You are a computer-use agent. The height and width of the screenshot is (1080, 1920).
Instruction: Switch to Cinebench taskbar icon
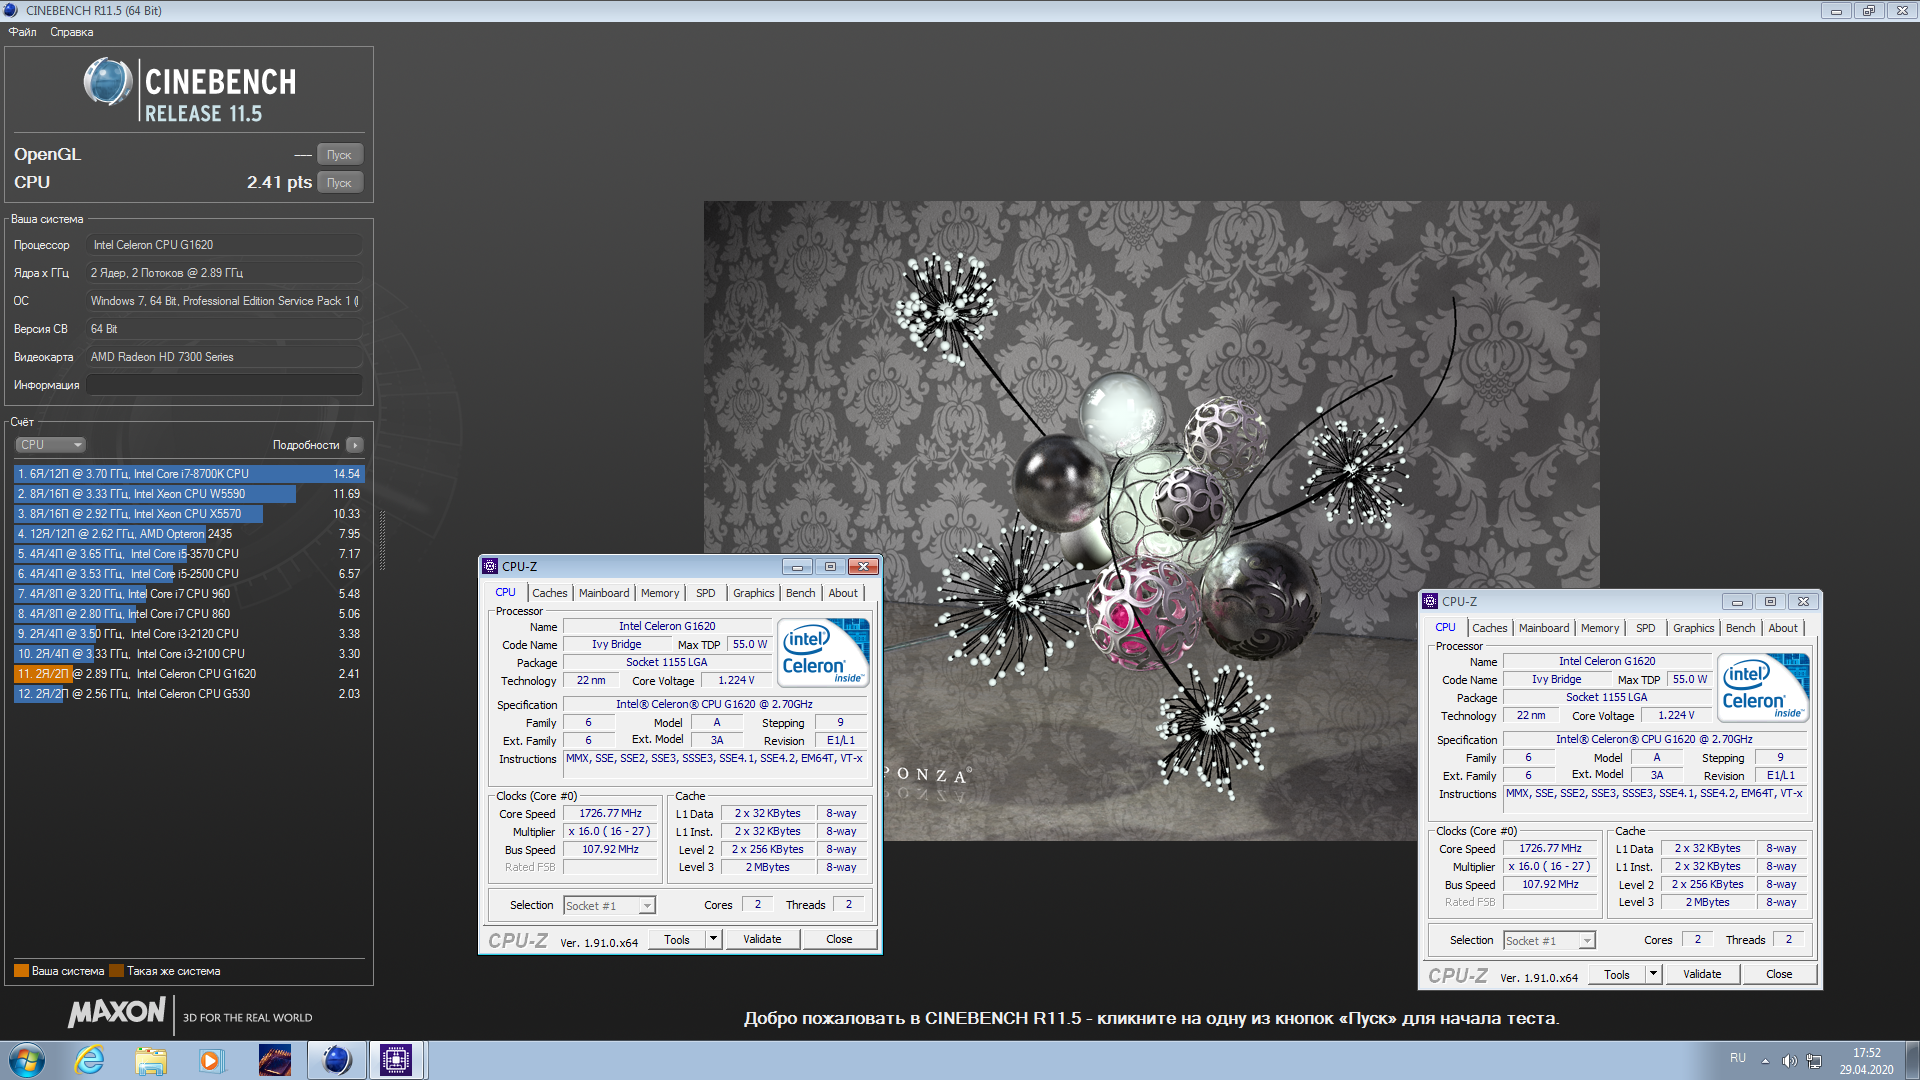tap(336, 1060)
